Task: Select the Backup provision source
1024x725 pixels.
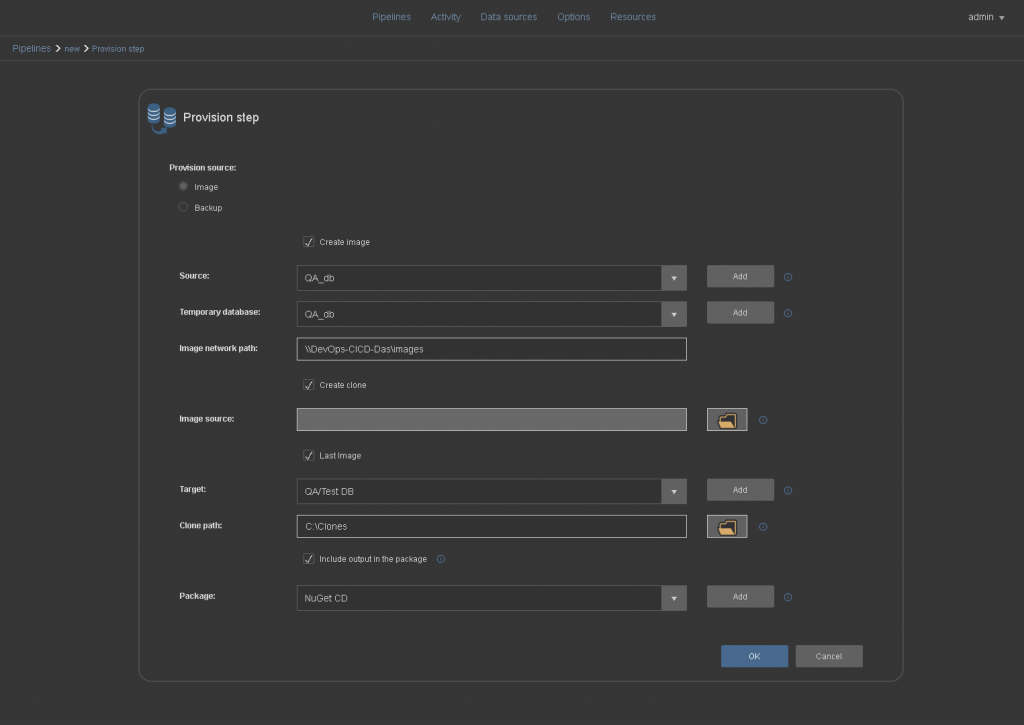Action: click(x=183, y=207)
